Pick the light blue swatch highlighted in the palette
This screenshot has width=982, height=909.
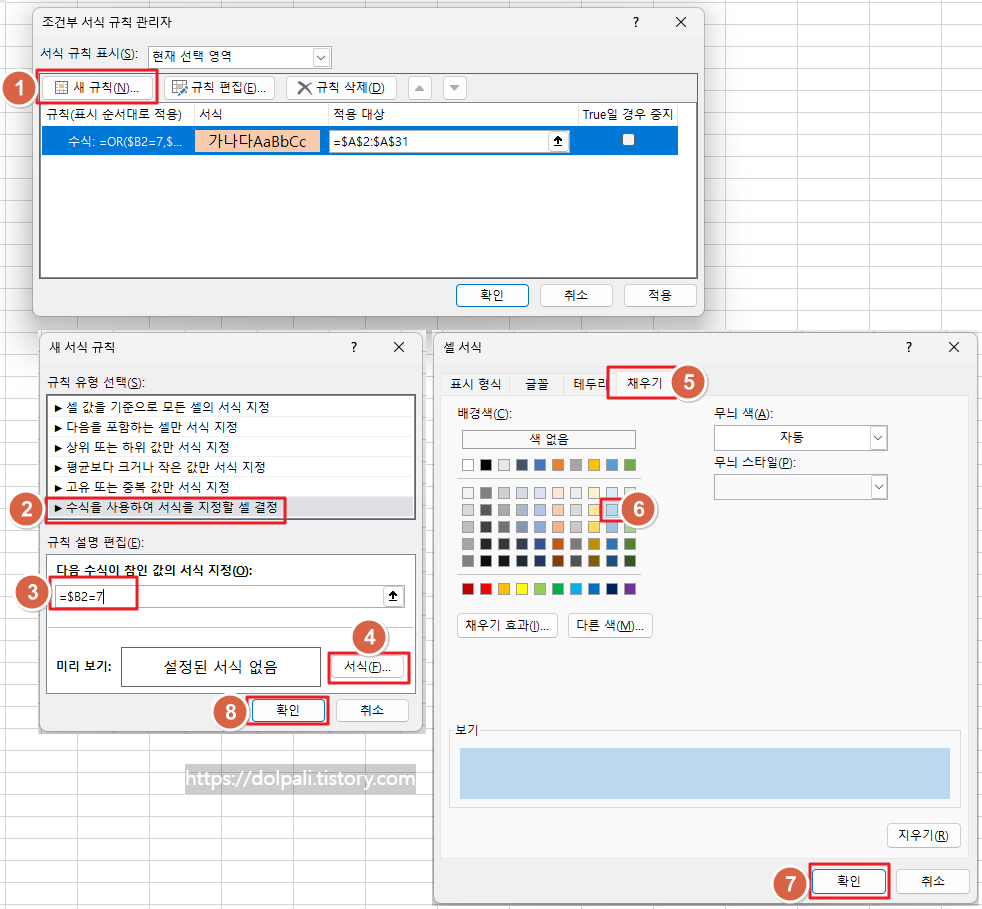pyautogui.click(x=612, y=510)
